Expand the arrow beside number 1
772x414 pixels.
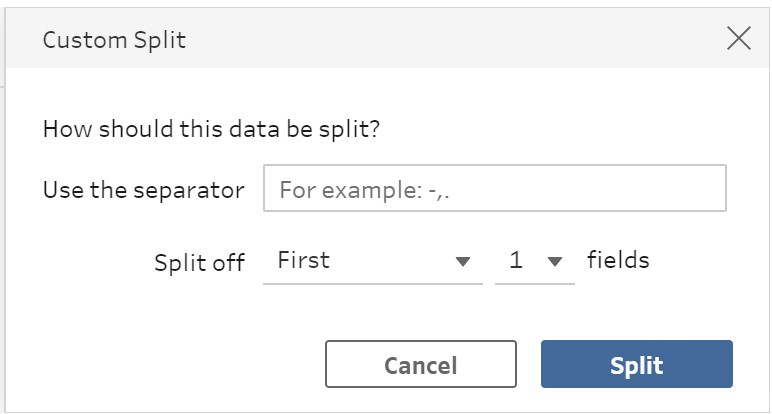[x=555, y=262]
